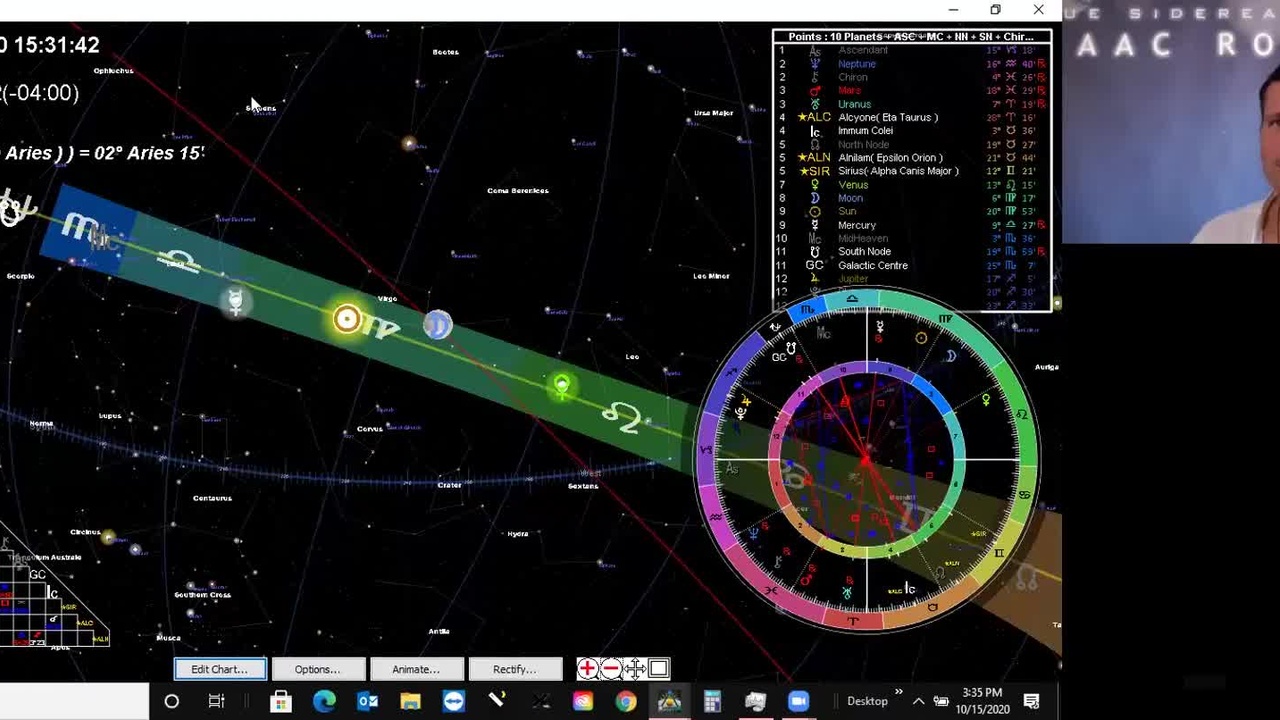Show hidden system tray icons

918,701
